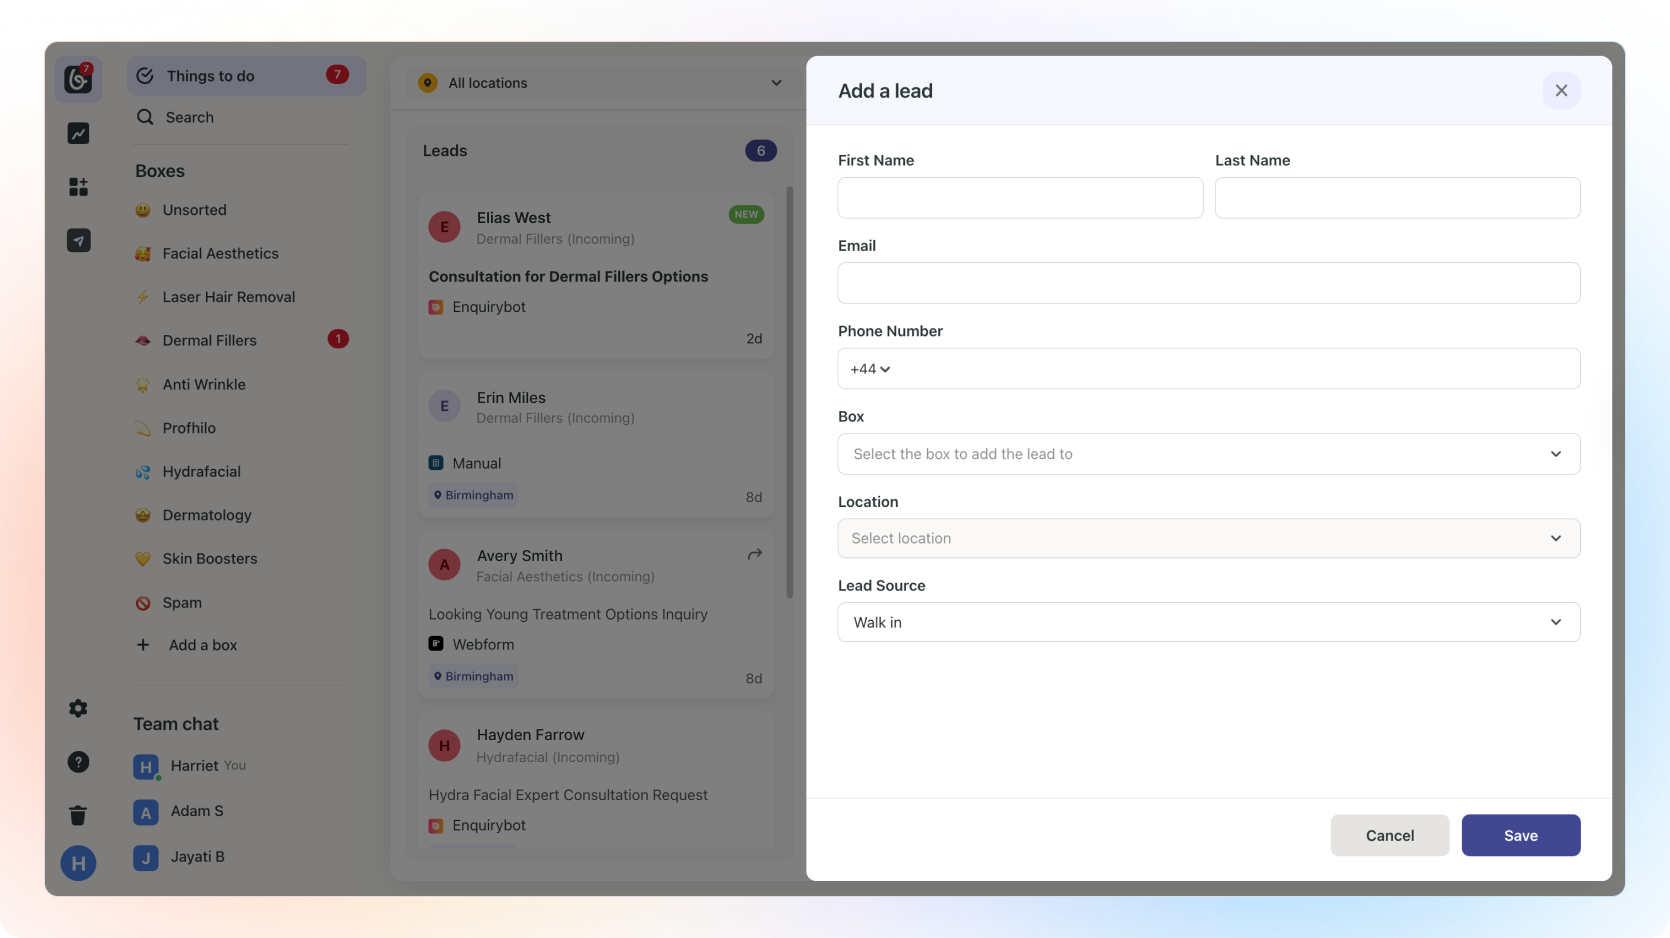Click the Leads count badge showing 6
The width and height of the screenshot is (1670, 938).
click(761, 151)
